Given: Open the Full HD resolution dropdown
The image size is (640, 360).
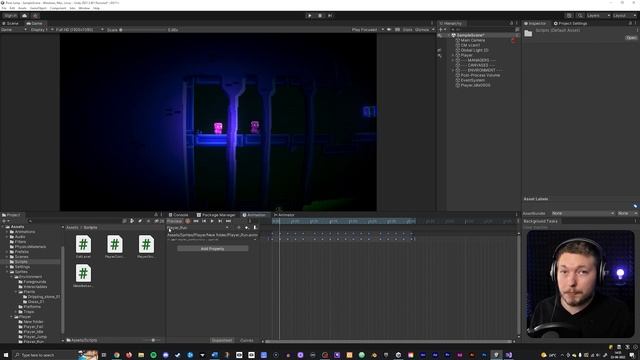Looking at the screenshot, I should point(79,30).
